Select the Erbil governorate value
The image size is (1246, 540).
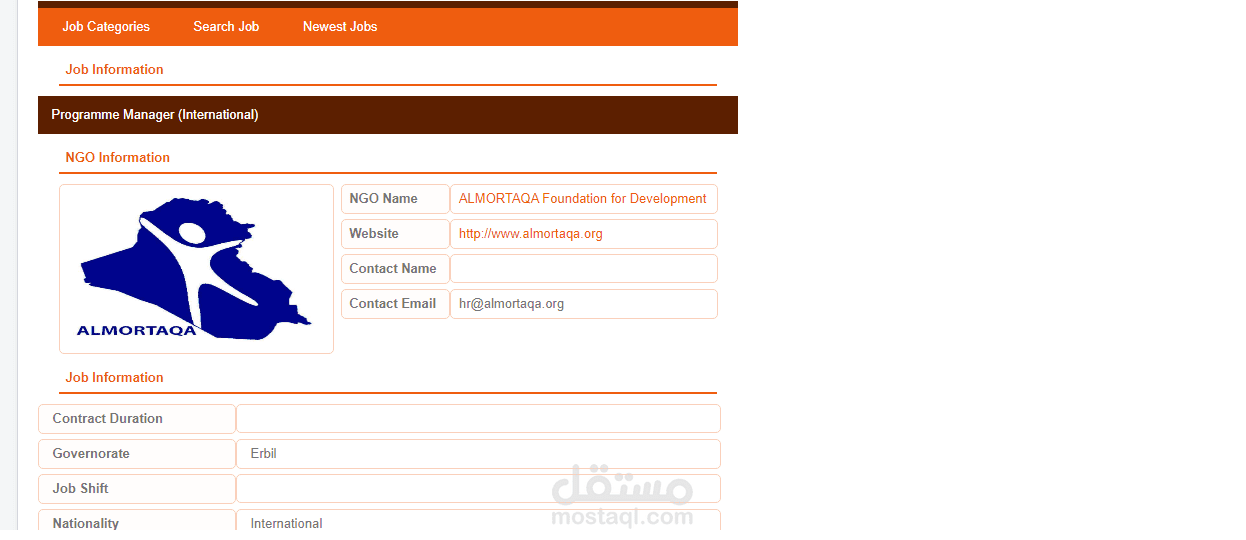click(264, 454)
